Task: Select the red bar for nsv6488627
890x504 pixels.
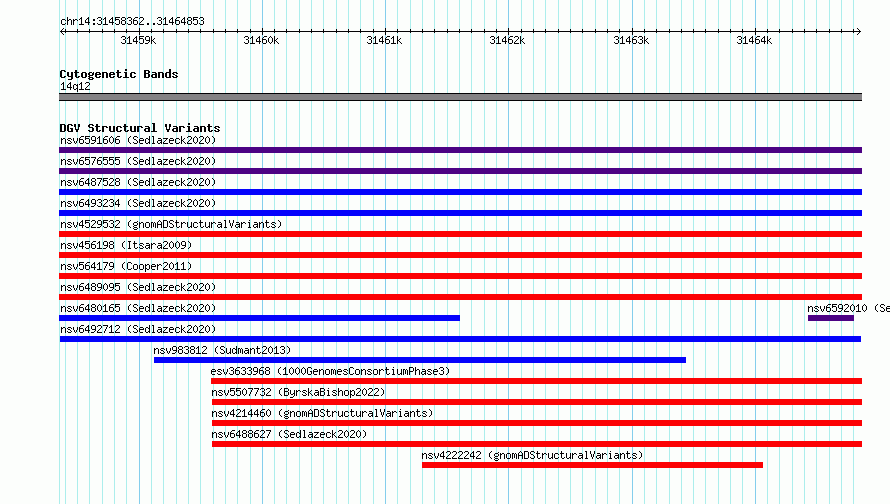Action: 537,444
